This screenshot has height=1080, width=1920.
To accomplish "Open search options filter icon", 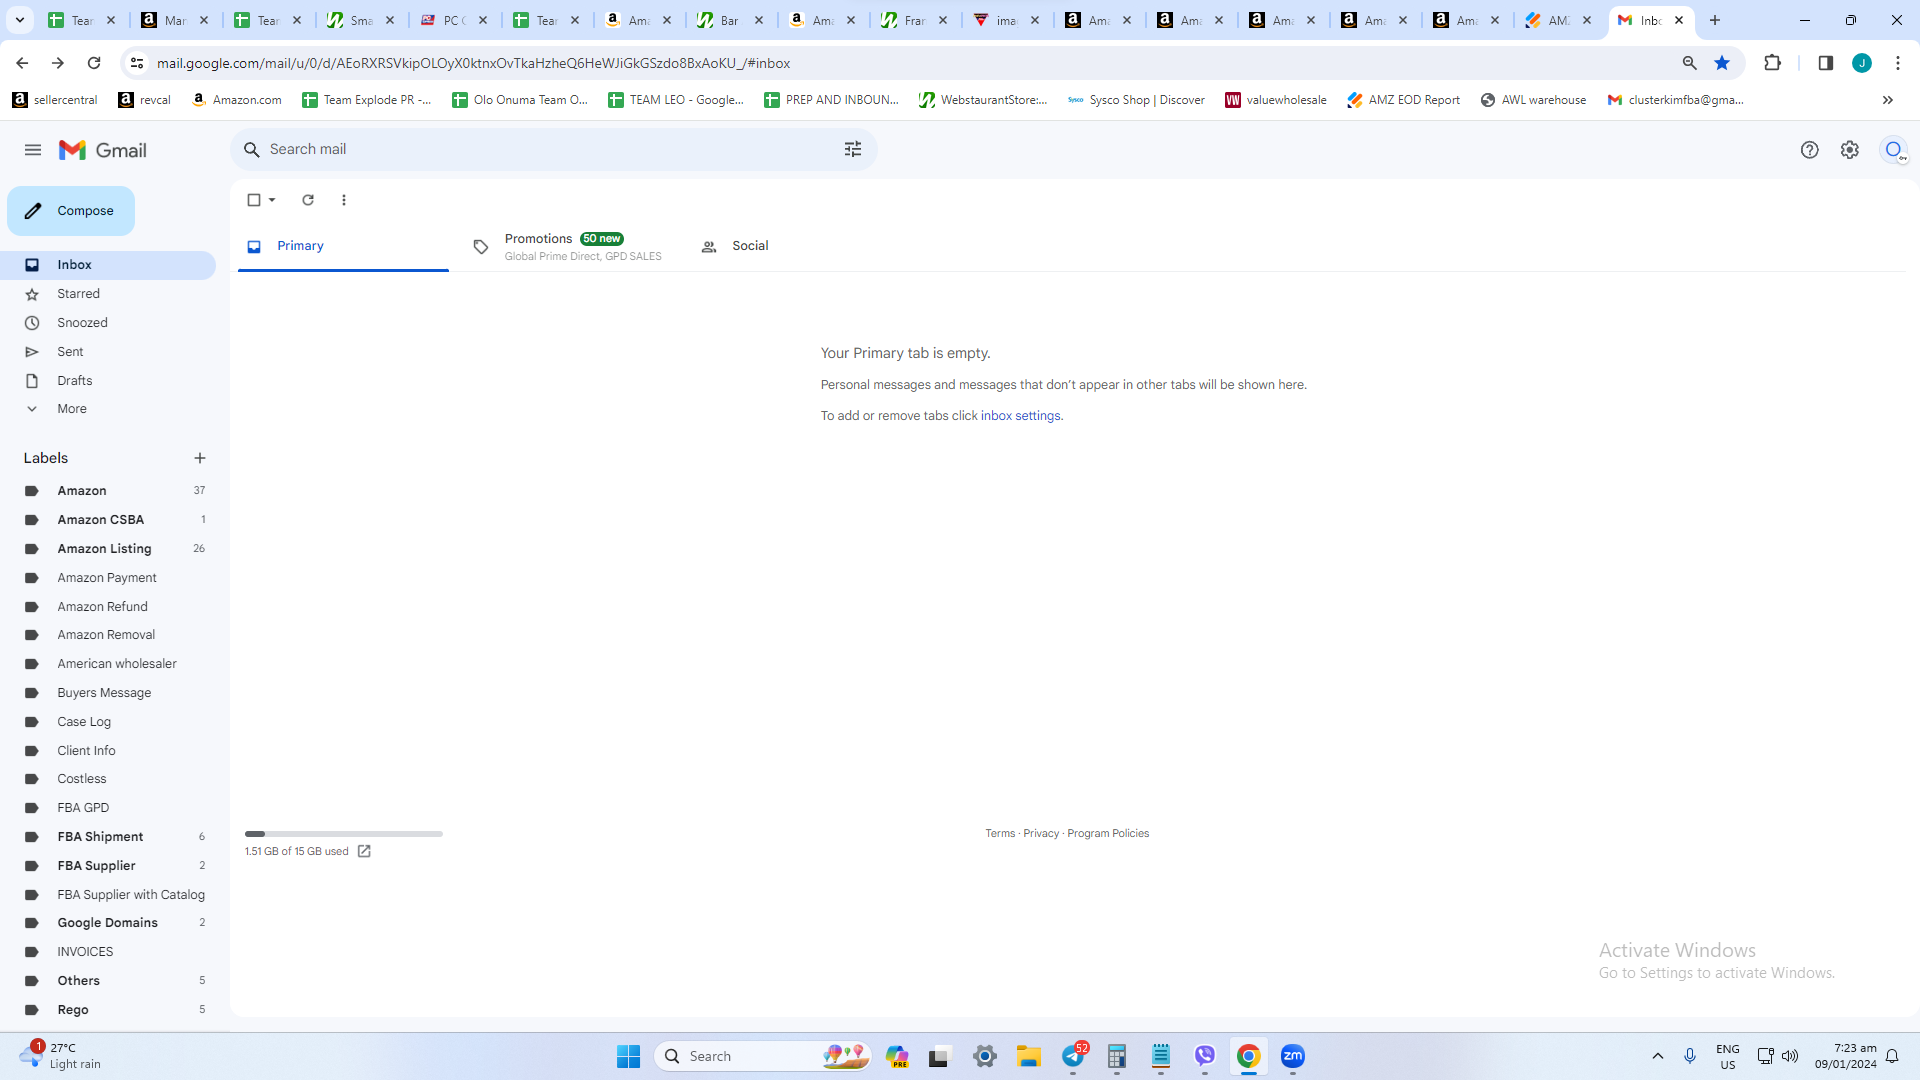I will [853, 149].
